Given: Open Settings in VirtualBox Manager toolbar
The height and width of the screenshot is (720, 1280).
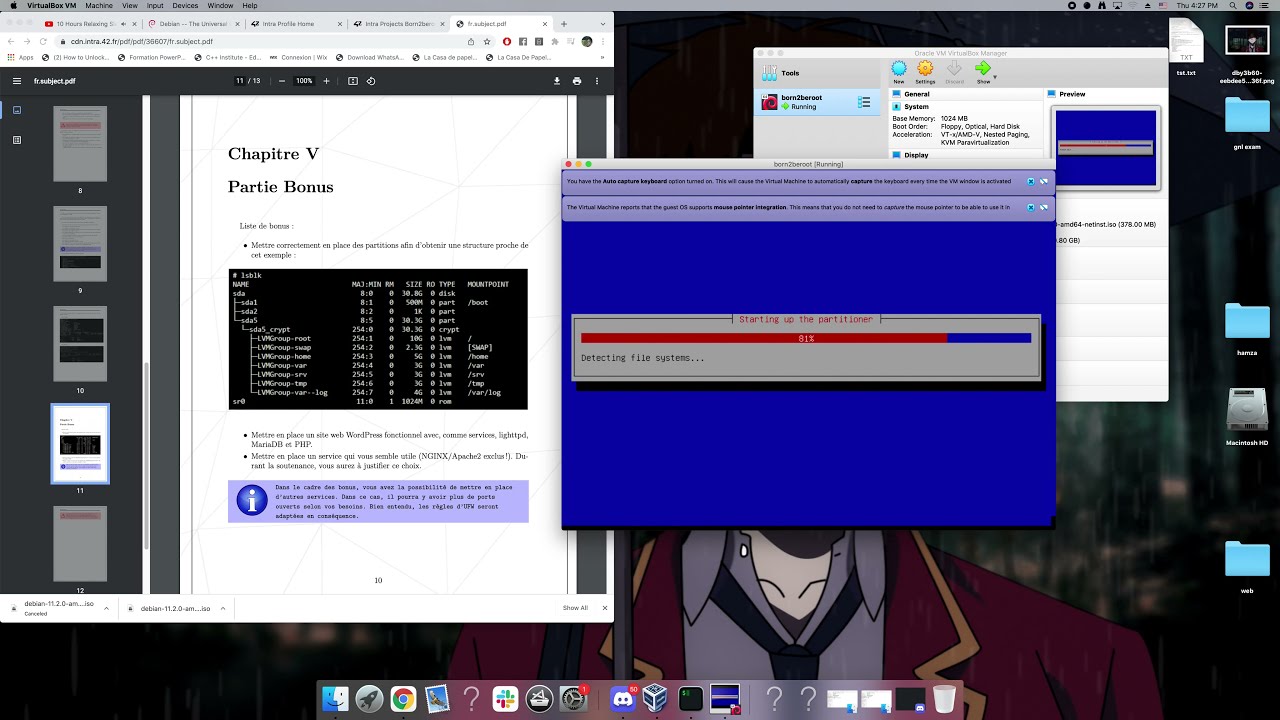Looking at the screenshot, I should click(925, 71).
